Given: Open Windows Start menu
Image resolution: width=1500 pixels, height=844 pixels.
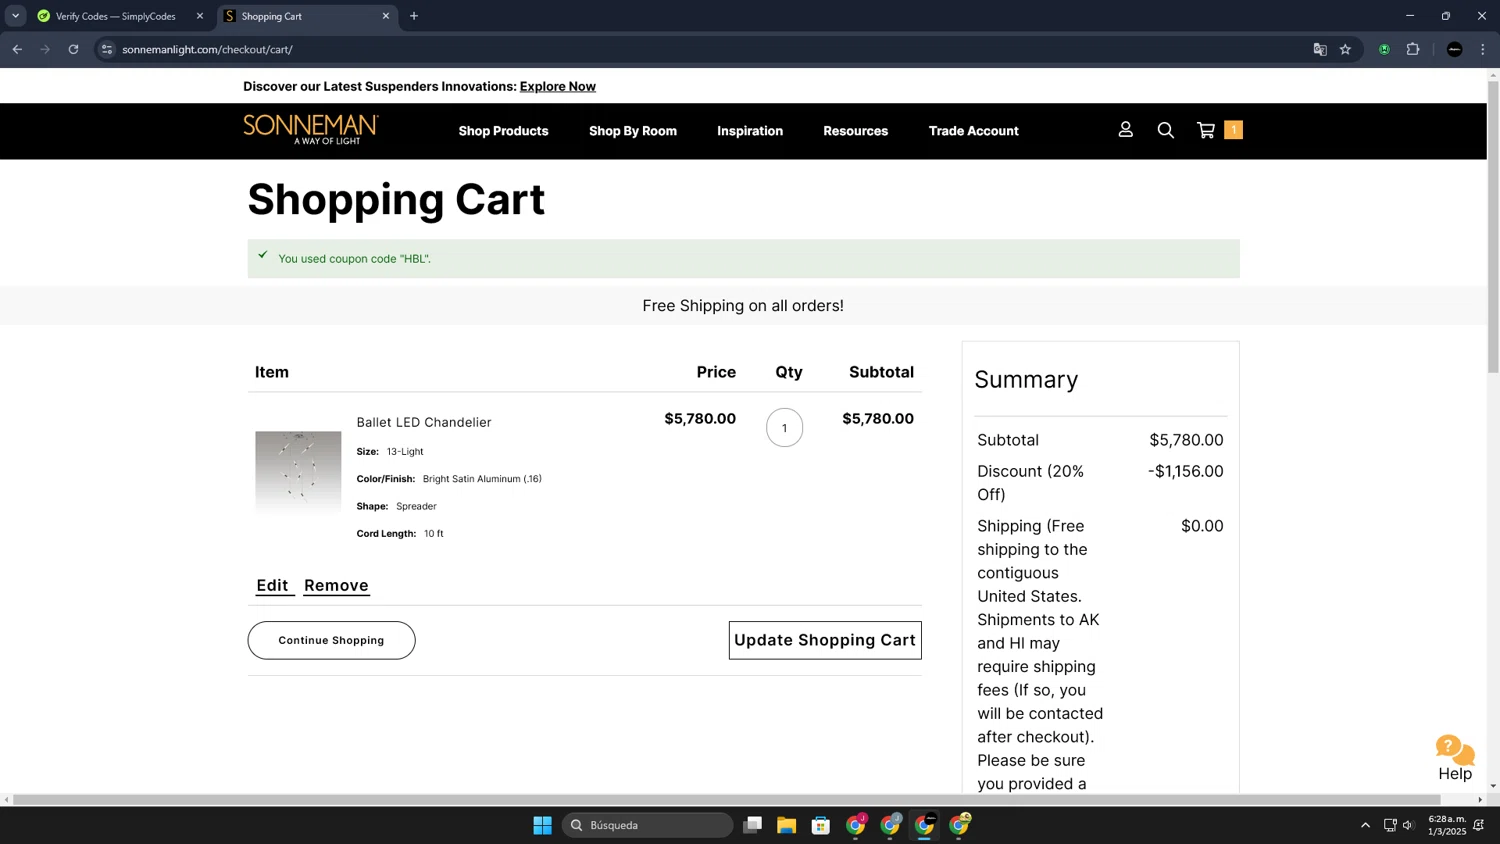Looking at the screenshot, I should pos(542,825).
